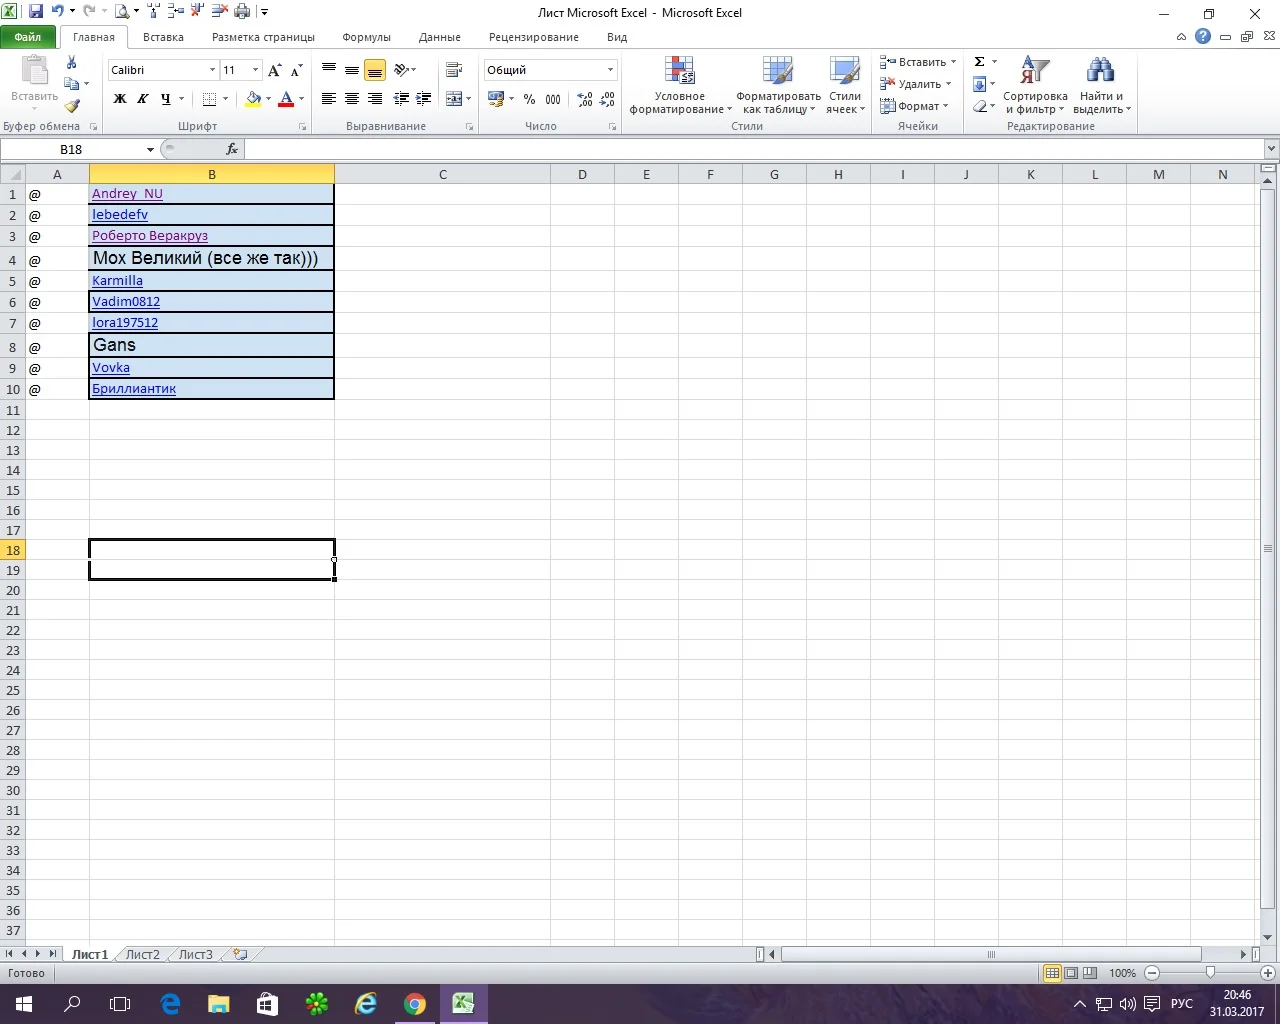Toggle bold (Ж) formatting
The image size is (1280, 1024).
point(120,99)
